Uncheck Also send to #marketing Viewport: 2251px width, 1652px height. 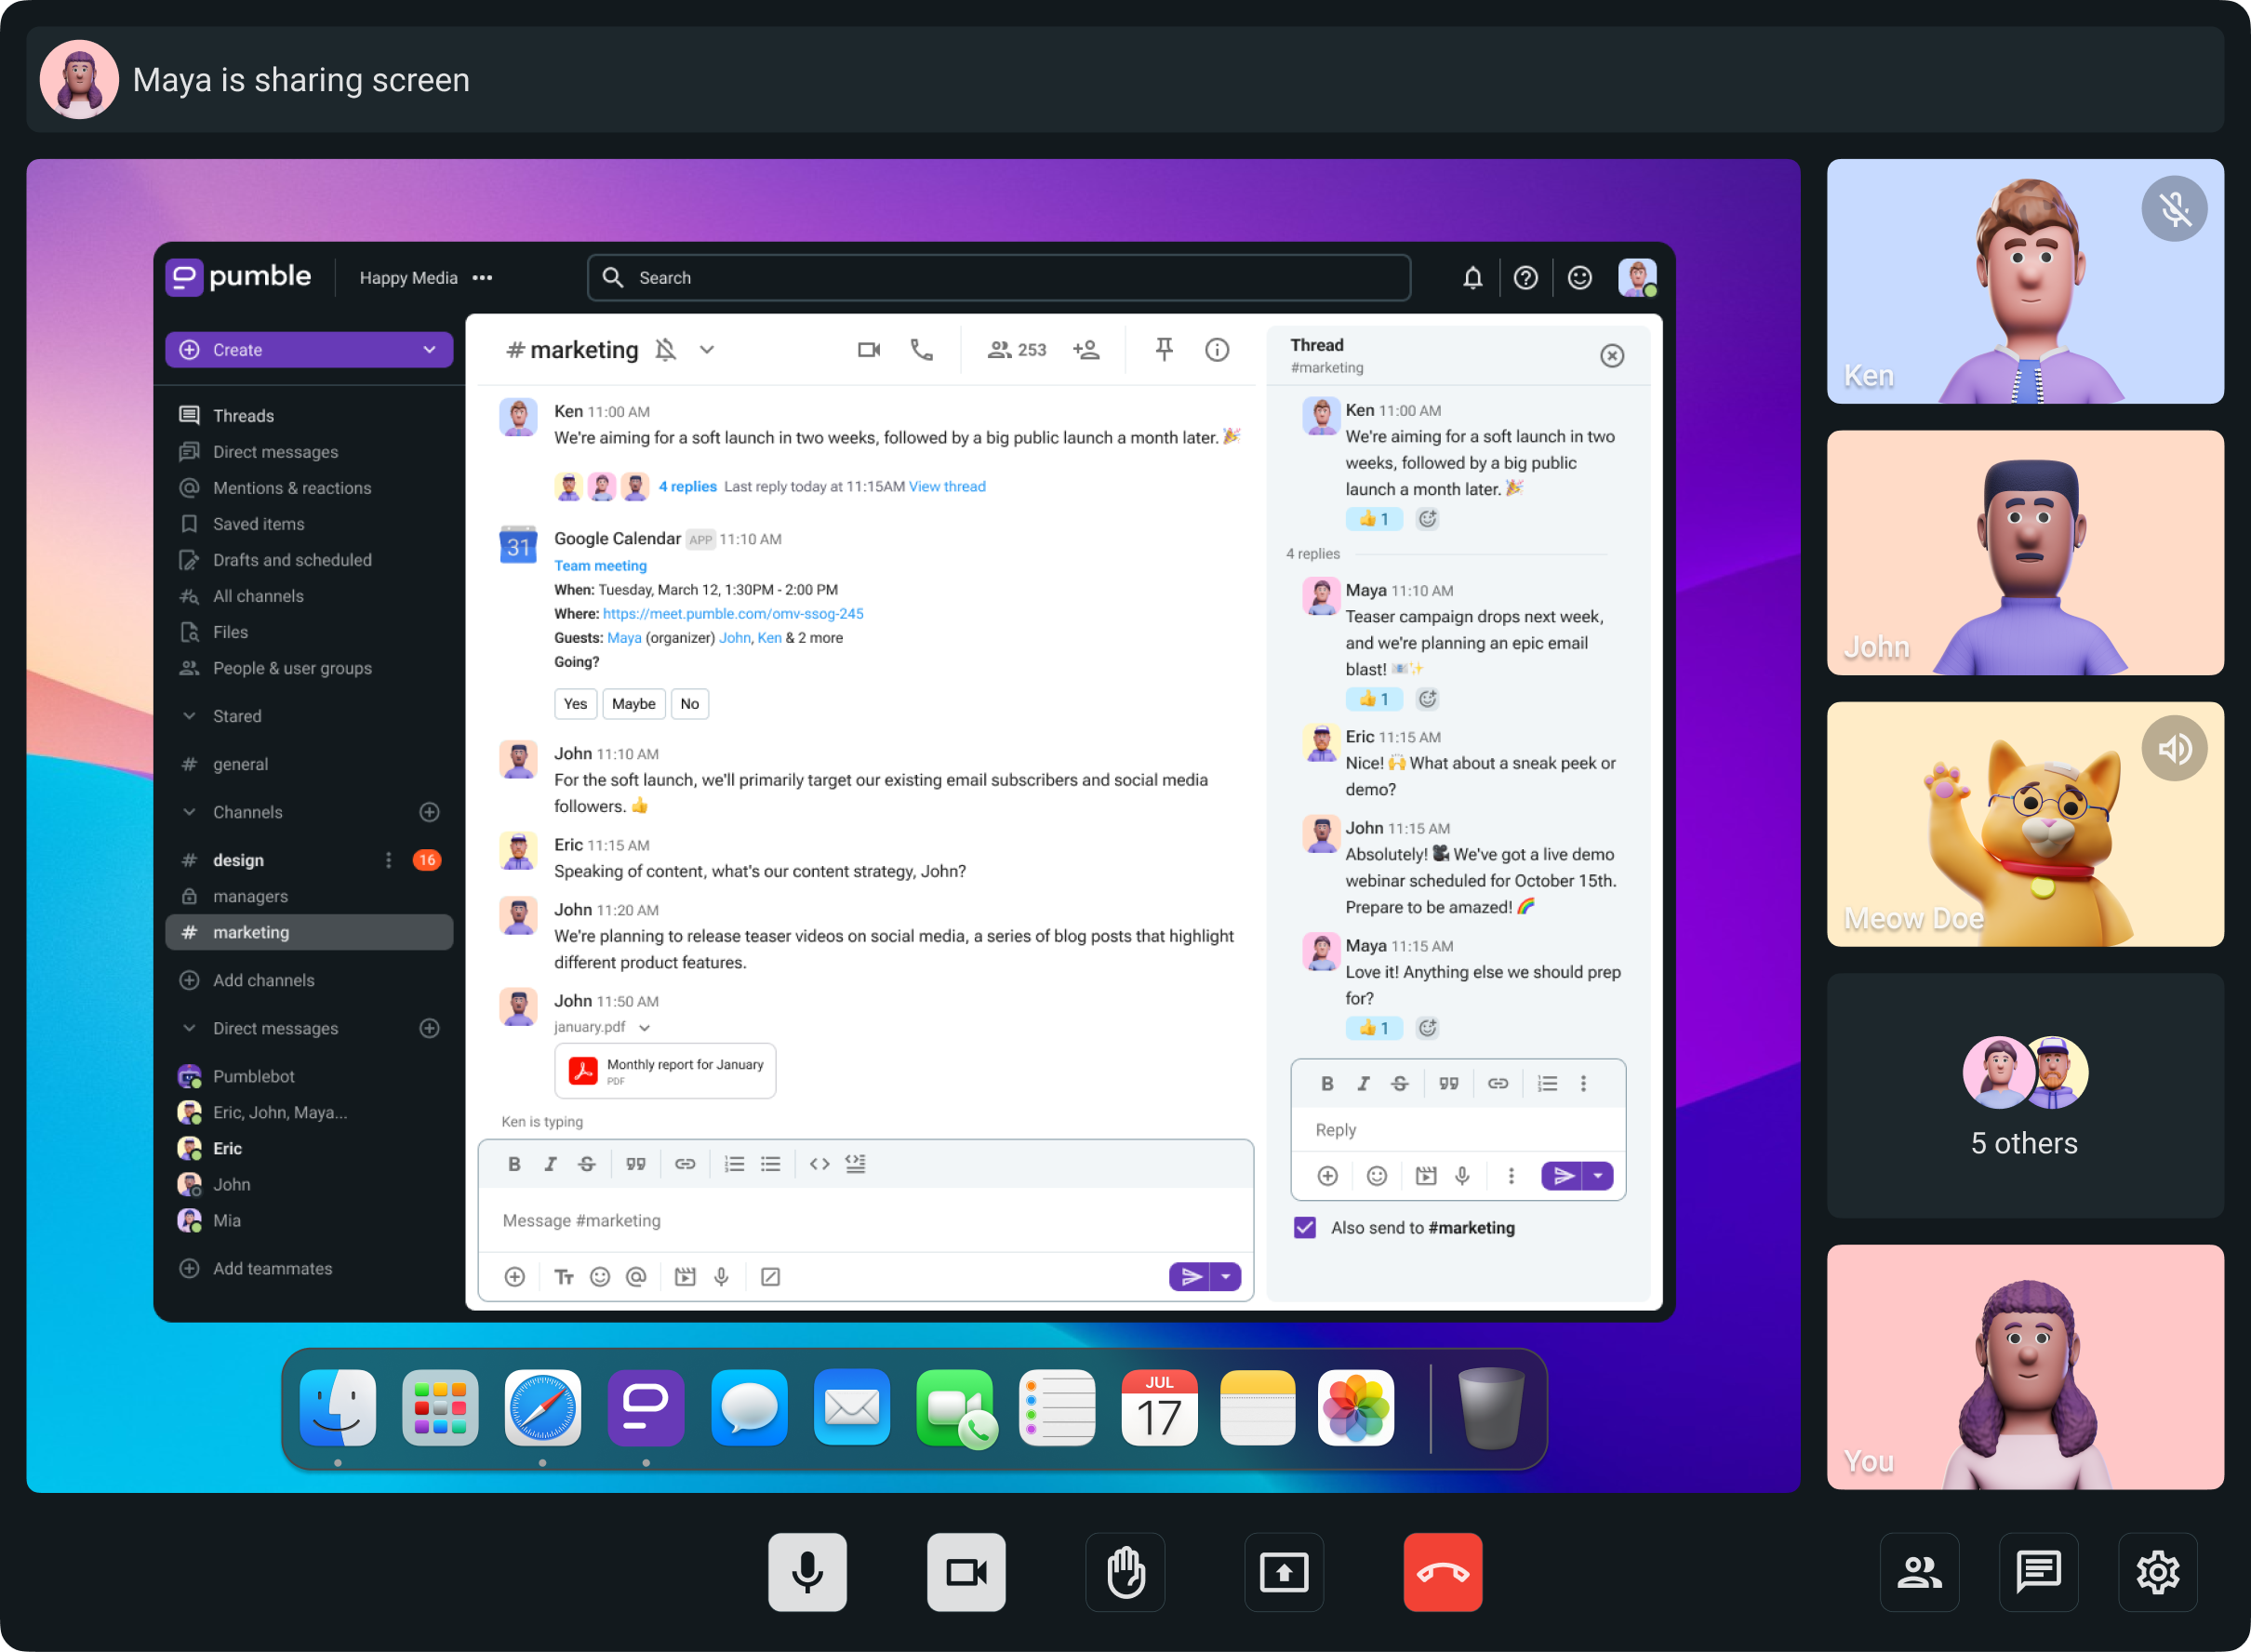point(1305,1227)
